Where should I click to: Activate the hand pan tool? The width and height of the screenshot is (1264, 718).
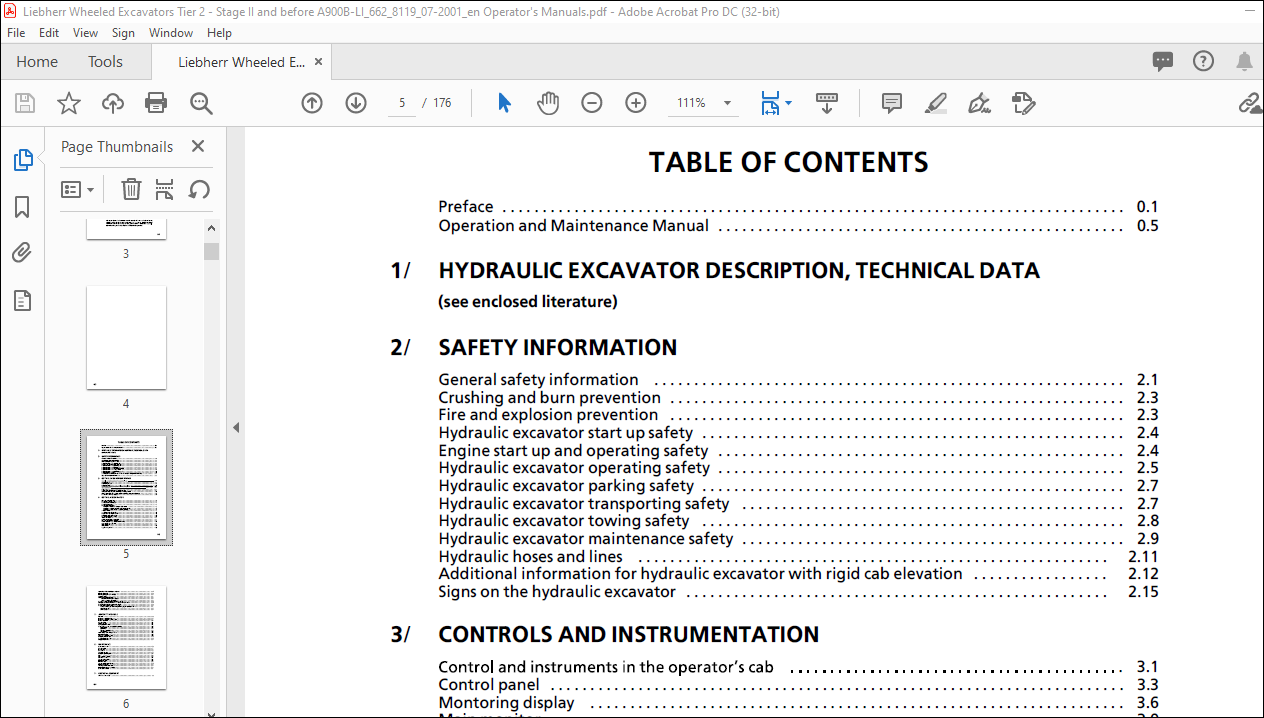[x=548, y=103]
